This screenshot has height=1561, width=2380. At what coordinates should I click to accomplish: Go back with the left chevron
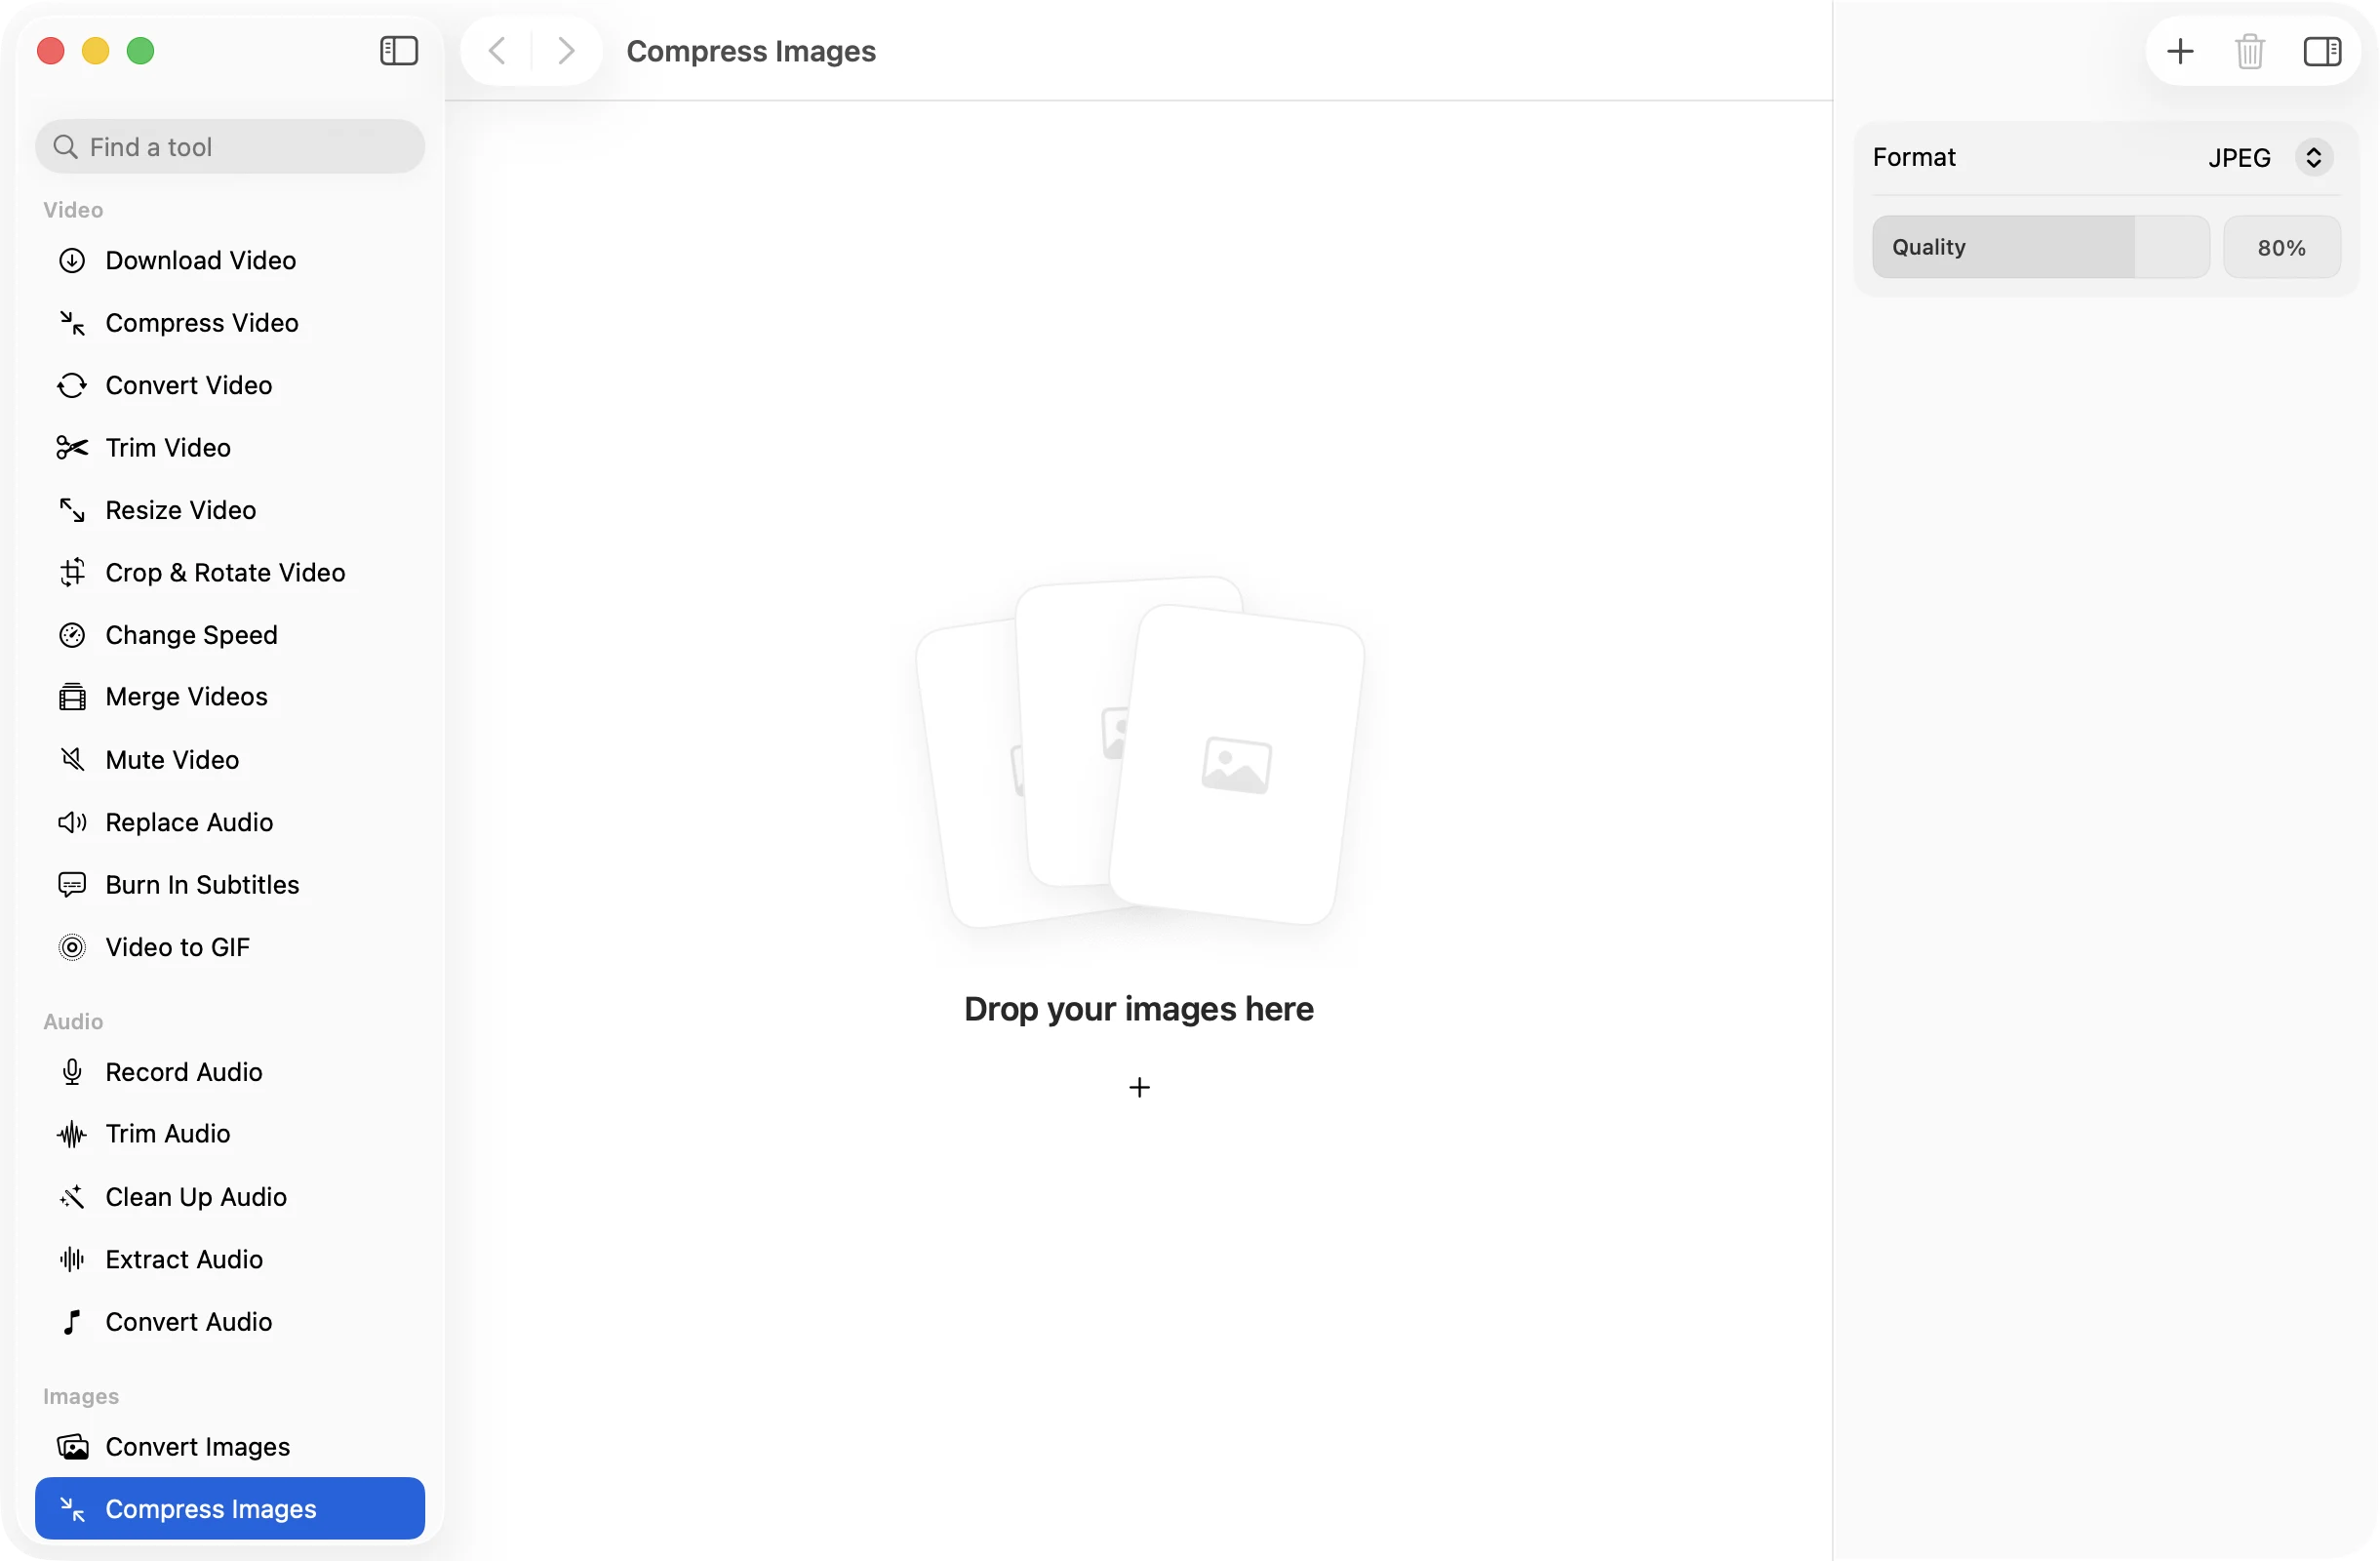click(497, 51)
